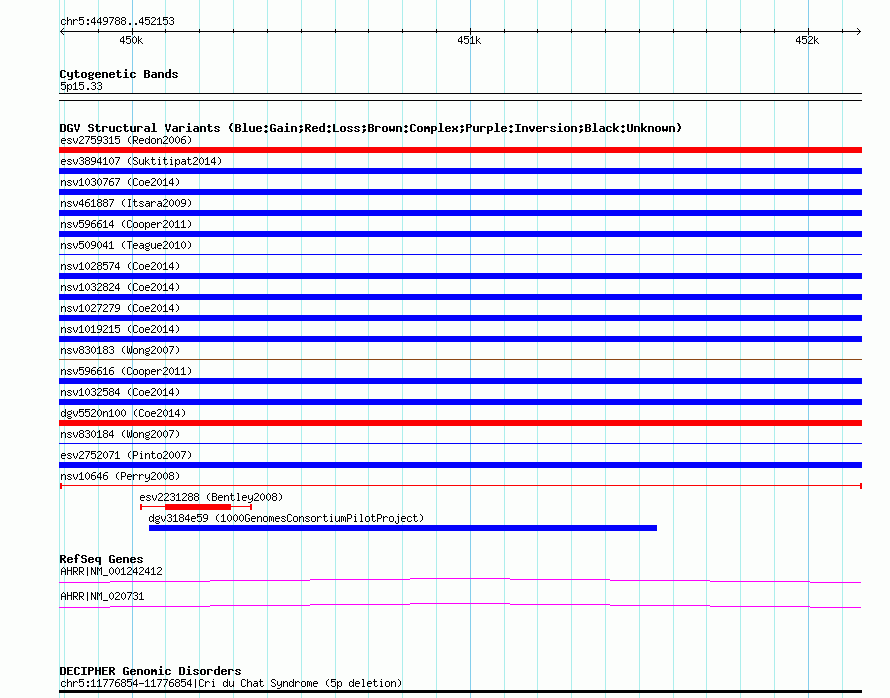Click the 451k ruler tick label
This screenshot has width=890, height=698.
[469, 40]
